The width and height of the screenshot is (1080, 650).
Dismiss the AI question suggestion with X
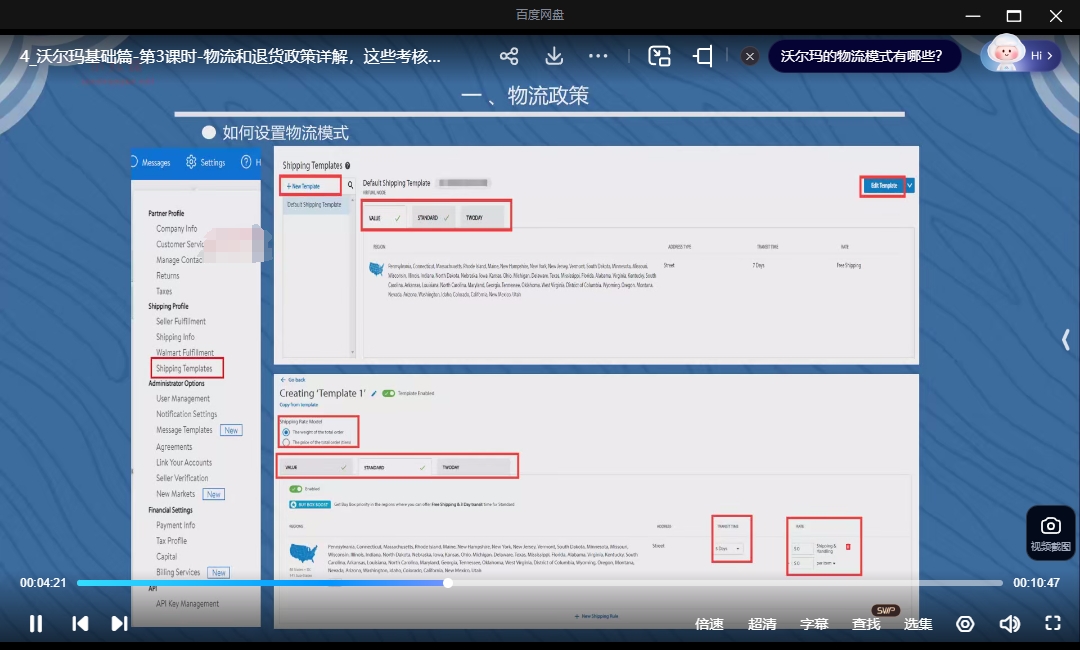[x=750, y=56]
